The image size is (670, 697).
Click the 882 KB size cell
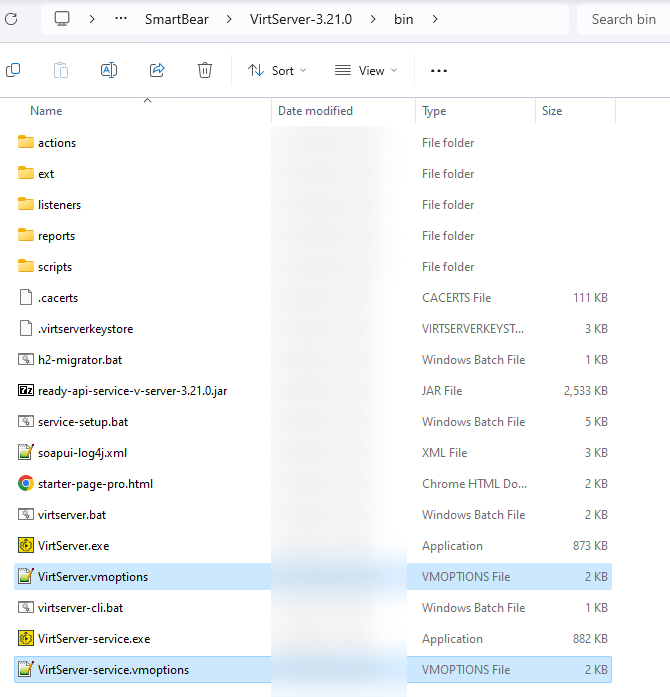590,639
